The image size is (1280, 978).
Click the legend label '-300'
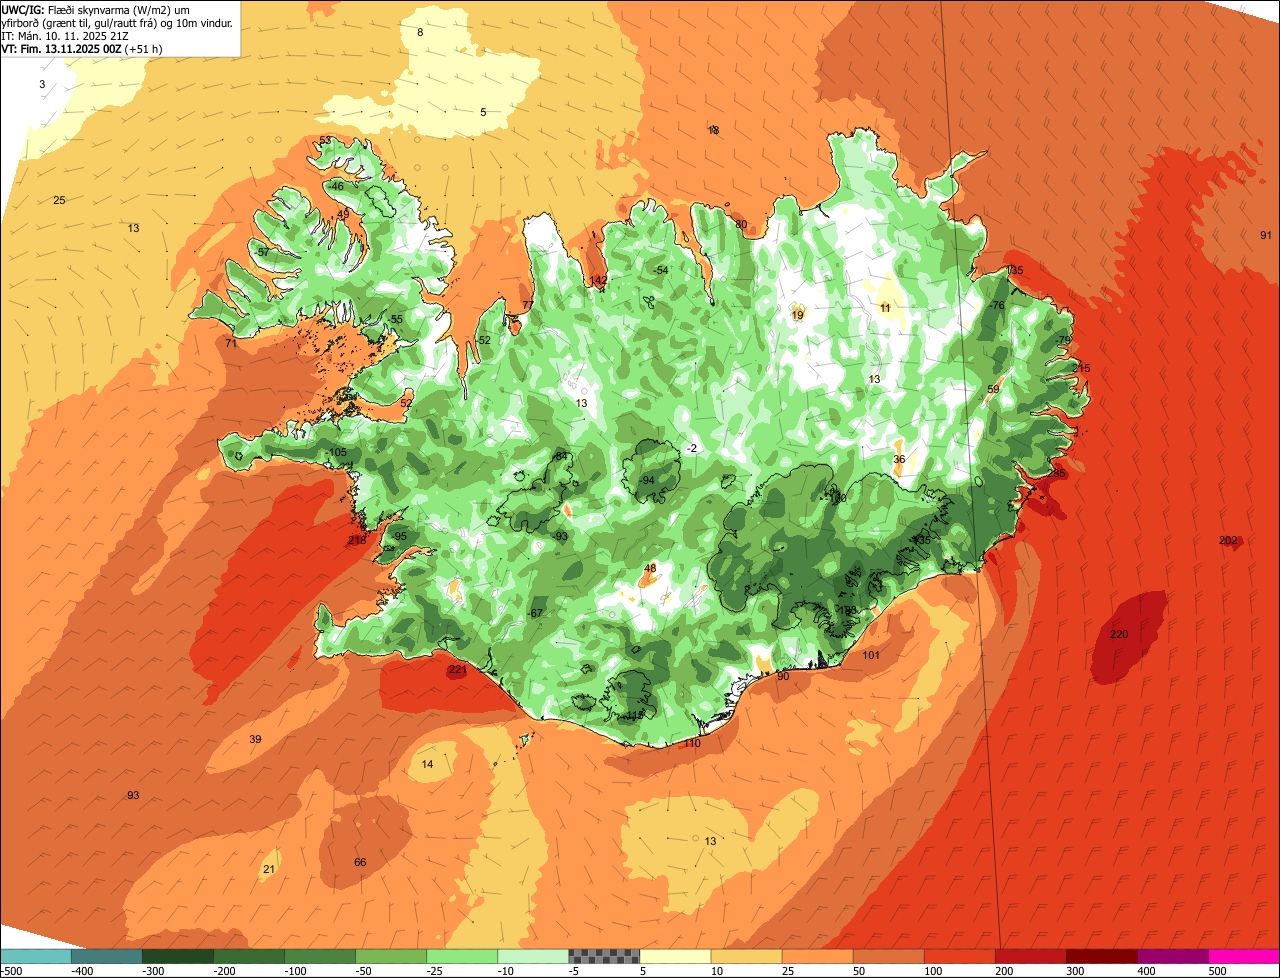(x=152, y=970)
